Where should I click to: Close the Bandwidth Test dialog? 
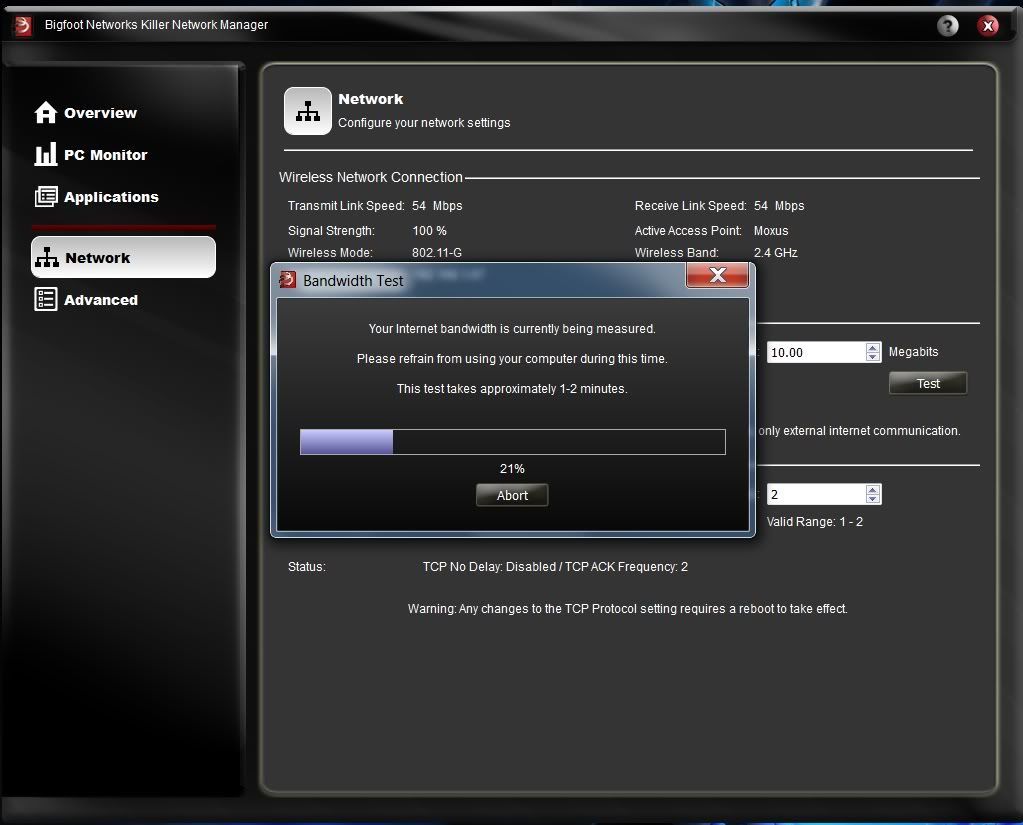tap(717, 275)
